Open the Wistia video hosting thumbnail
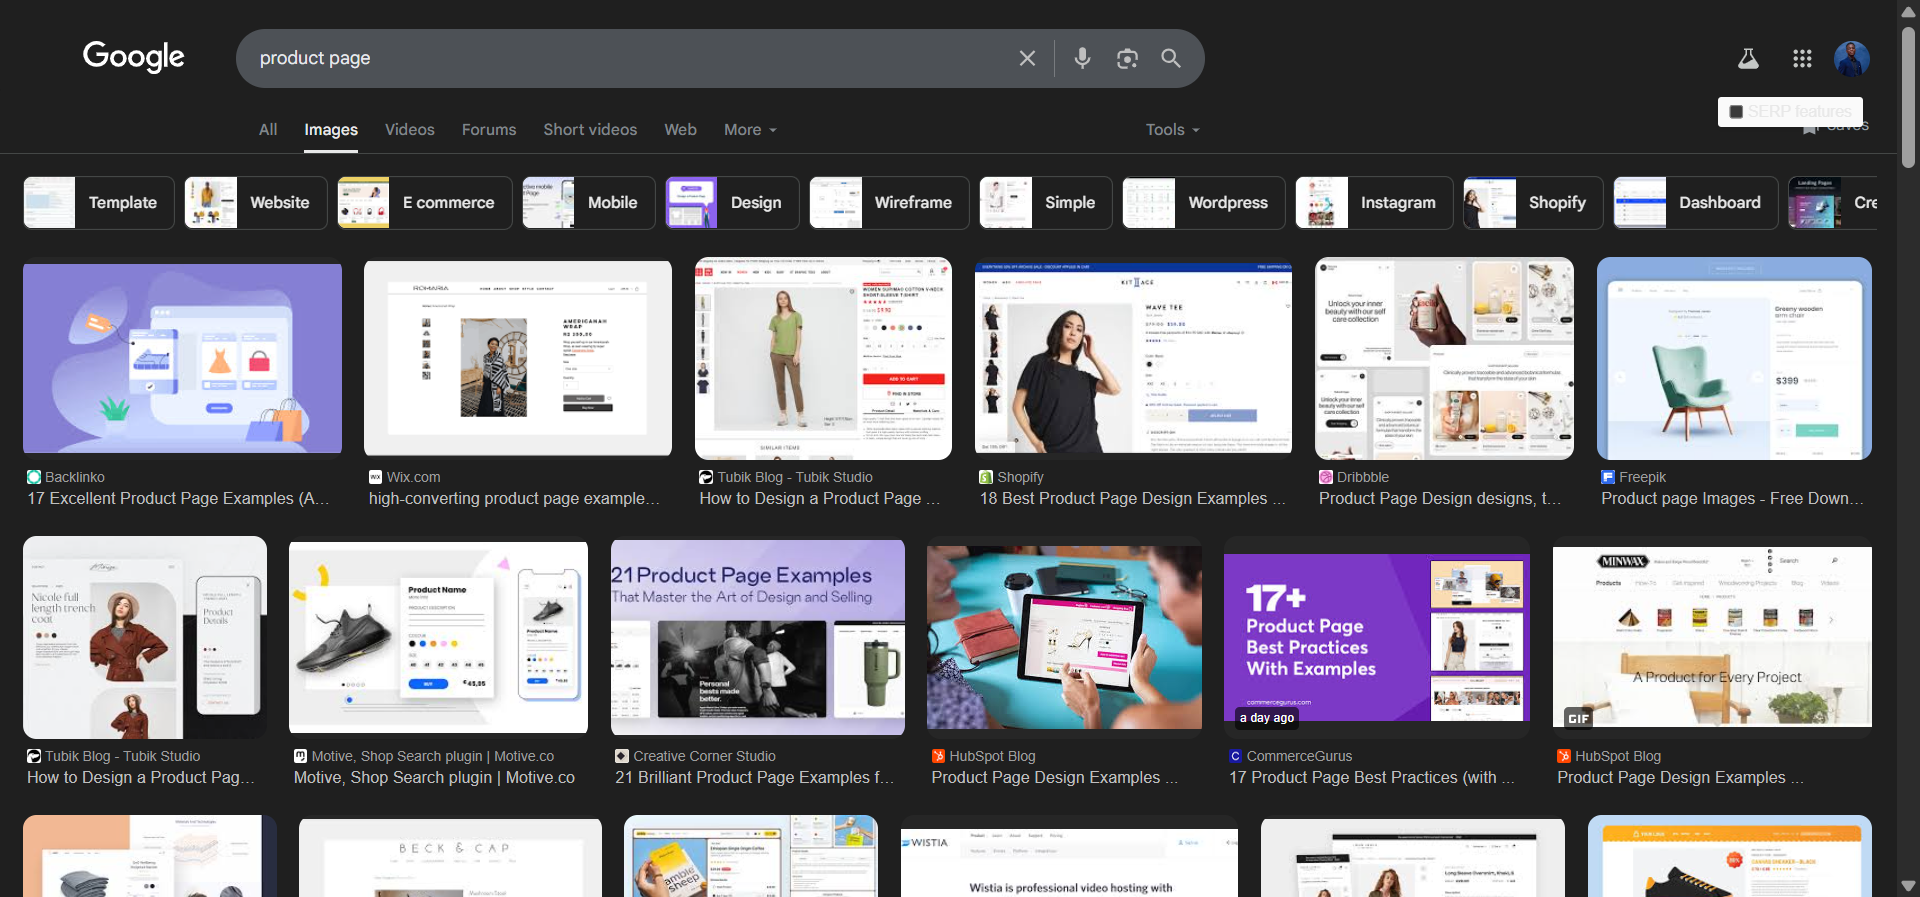Viewport: 1920px width, 897px height. tap(1069, 862)
